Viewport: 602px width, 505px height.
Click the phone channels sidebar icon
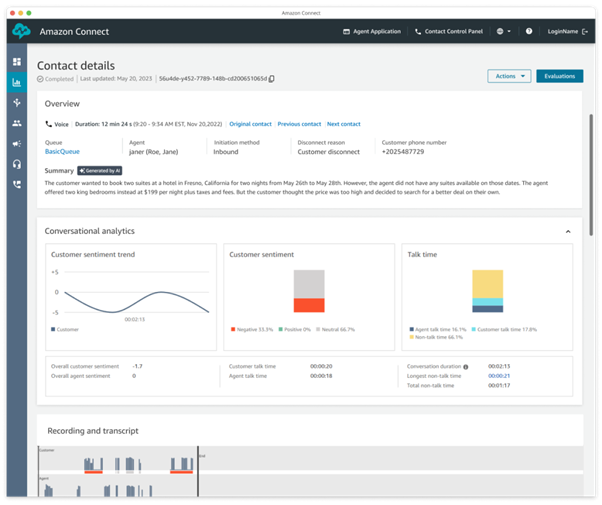coord(17,184)
